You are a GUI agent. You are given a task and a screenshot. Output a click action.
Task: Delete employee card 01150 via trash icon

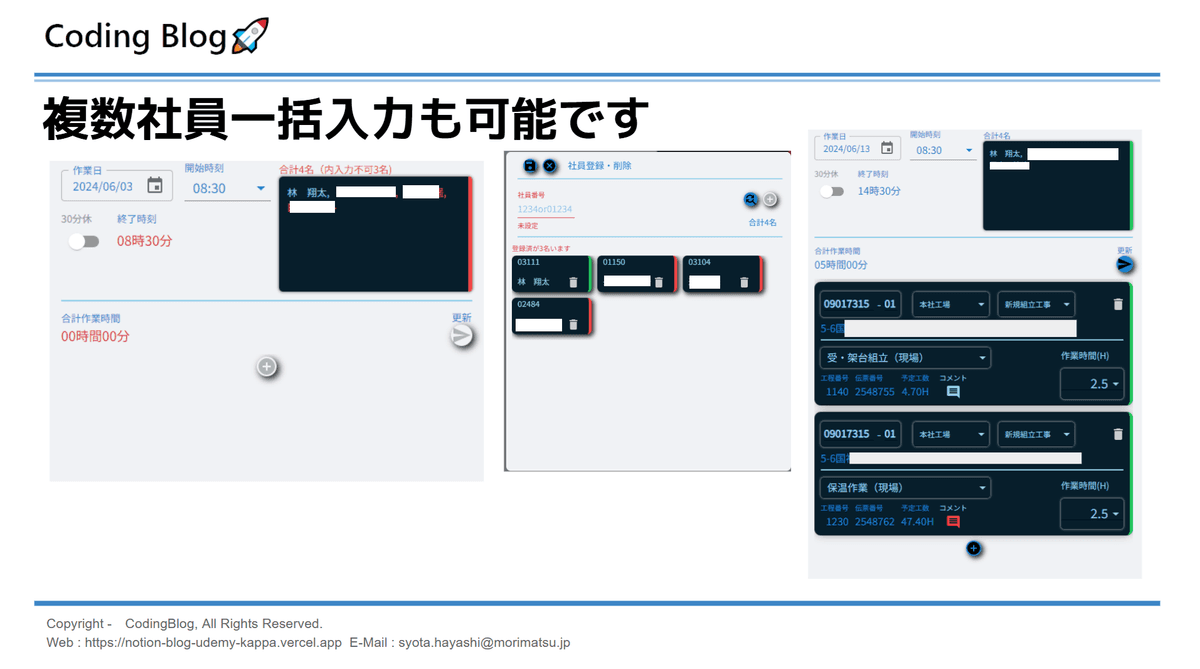[659, 281]
